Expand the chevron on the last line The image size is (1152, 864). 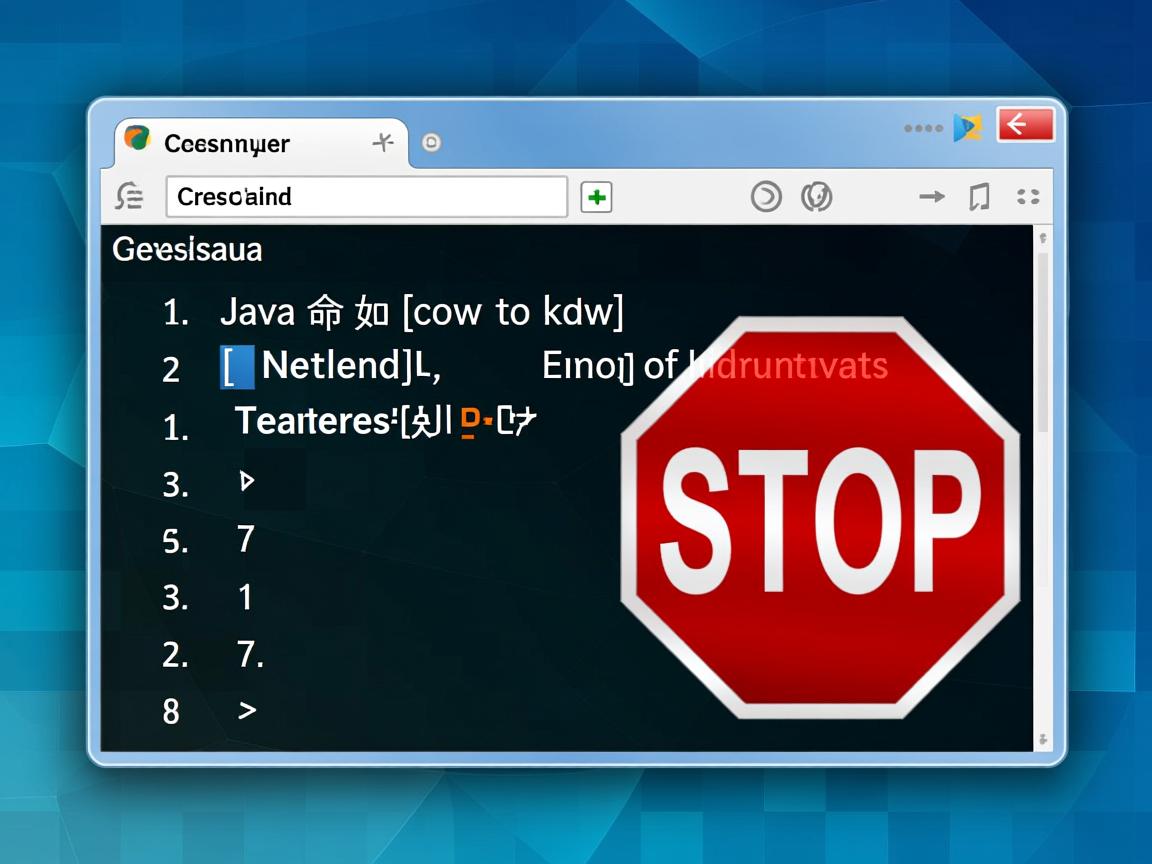247,711
